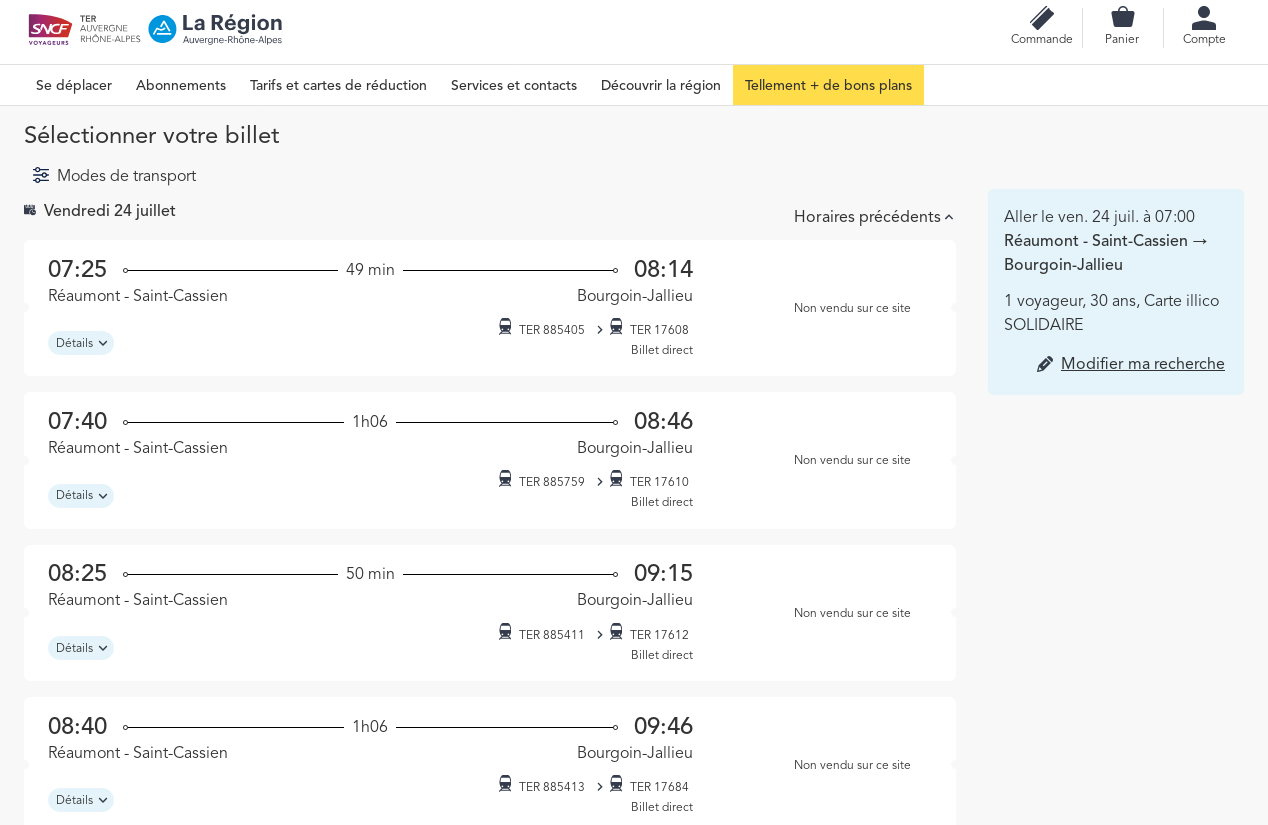Click the train icon beside TER 17612
Viewport: 1268px width, 825px height.
click(616, 632)
